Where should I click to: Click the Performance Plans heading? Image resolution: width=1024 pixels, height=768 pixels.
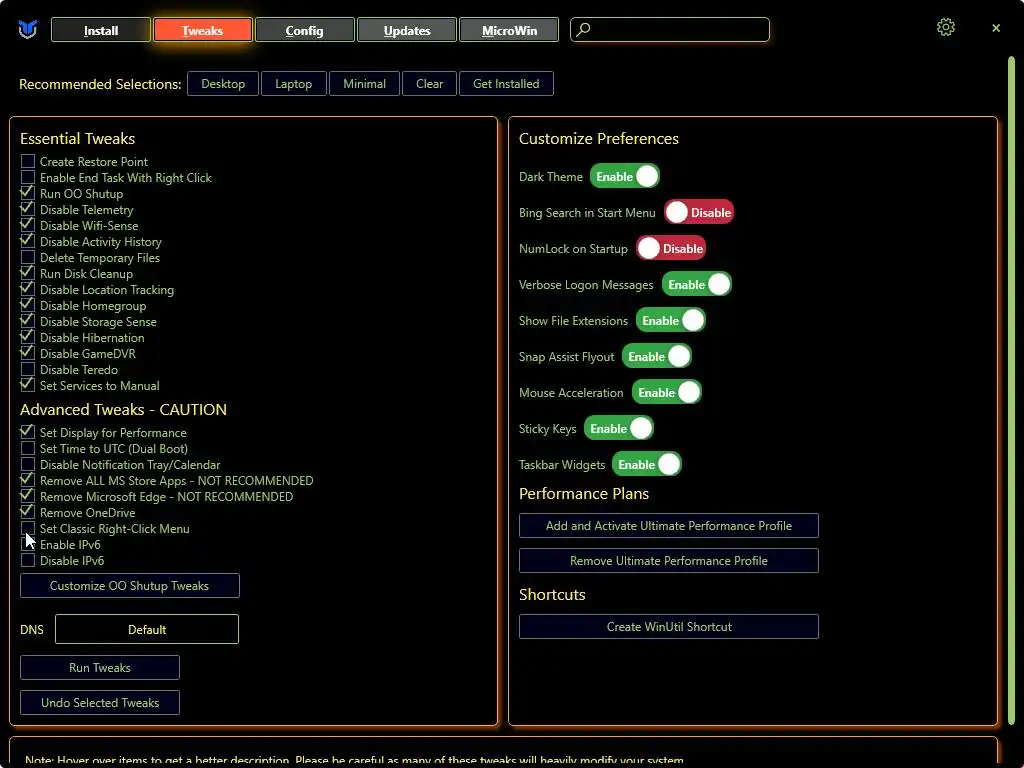click(x=584, y=494)
